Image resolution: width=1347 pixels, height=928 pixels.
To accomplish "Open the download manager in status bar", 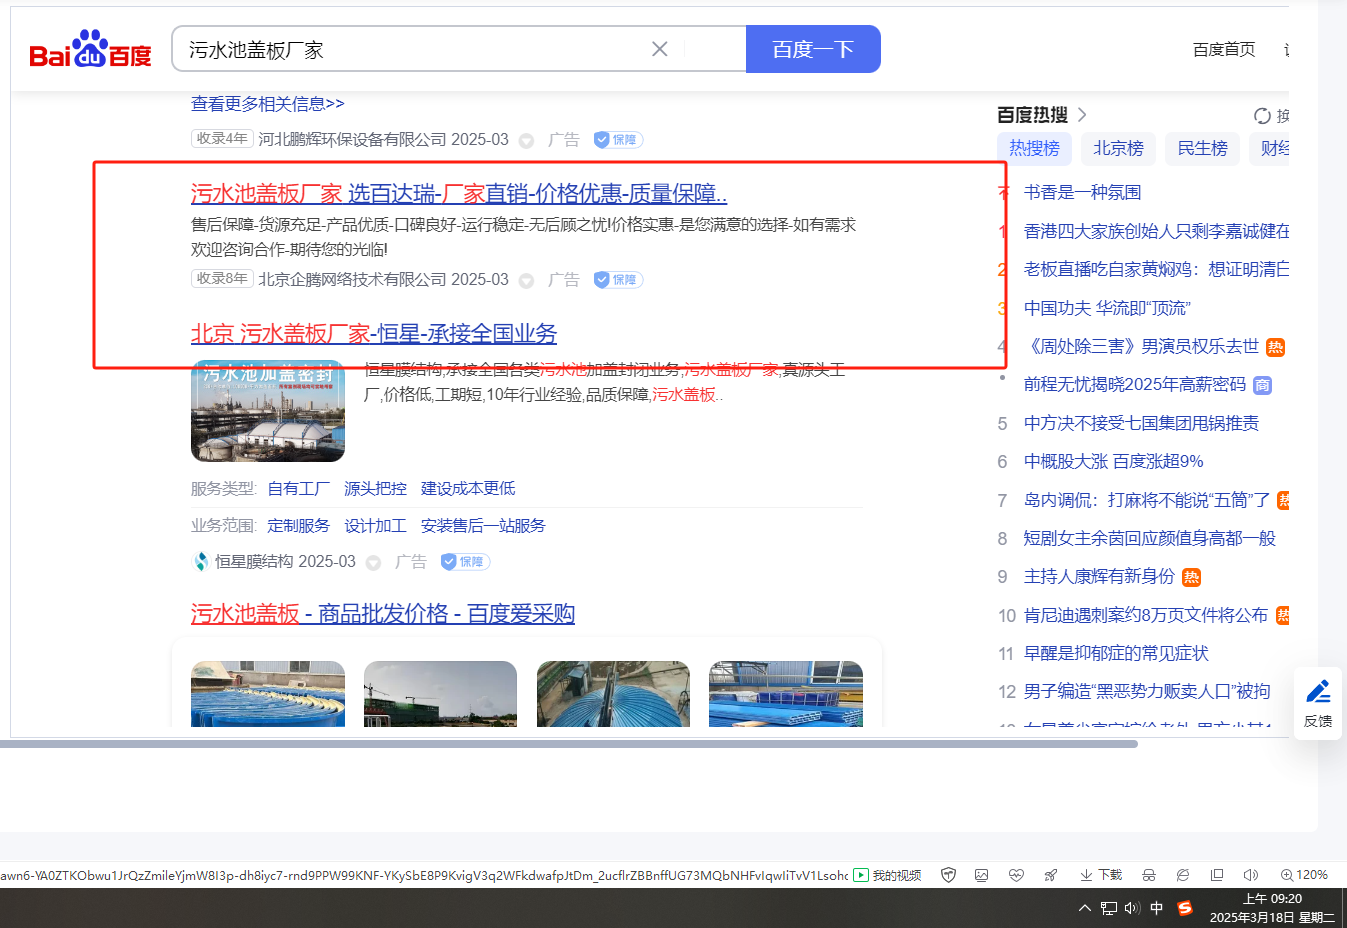I will [1100, 875].
